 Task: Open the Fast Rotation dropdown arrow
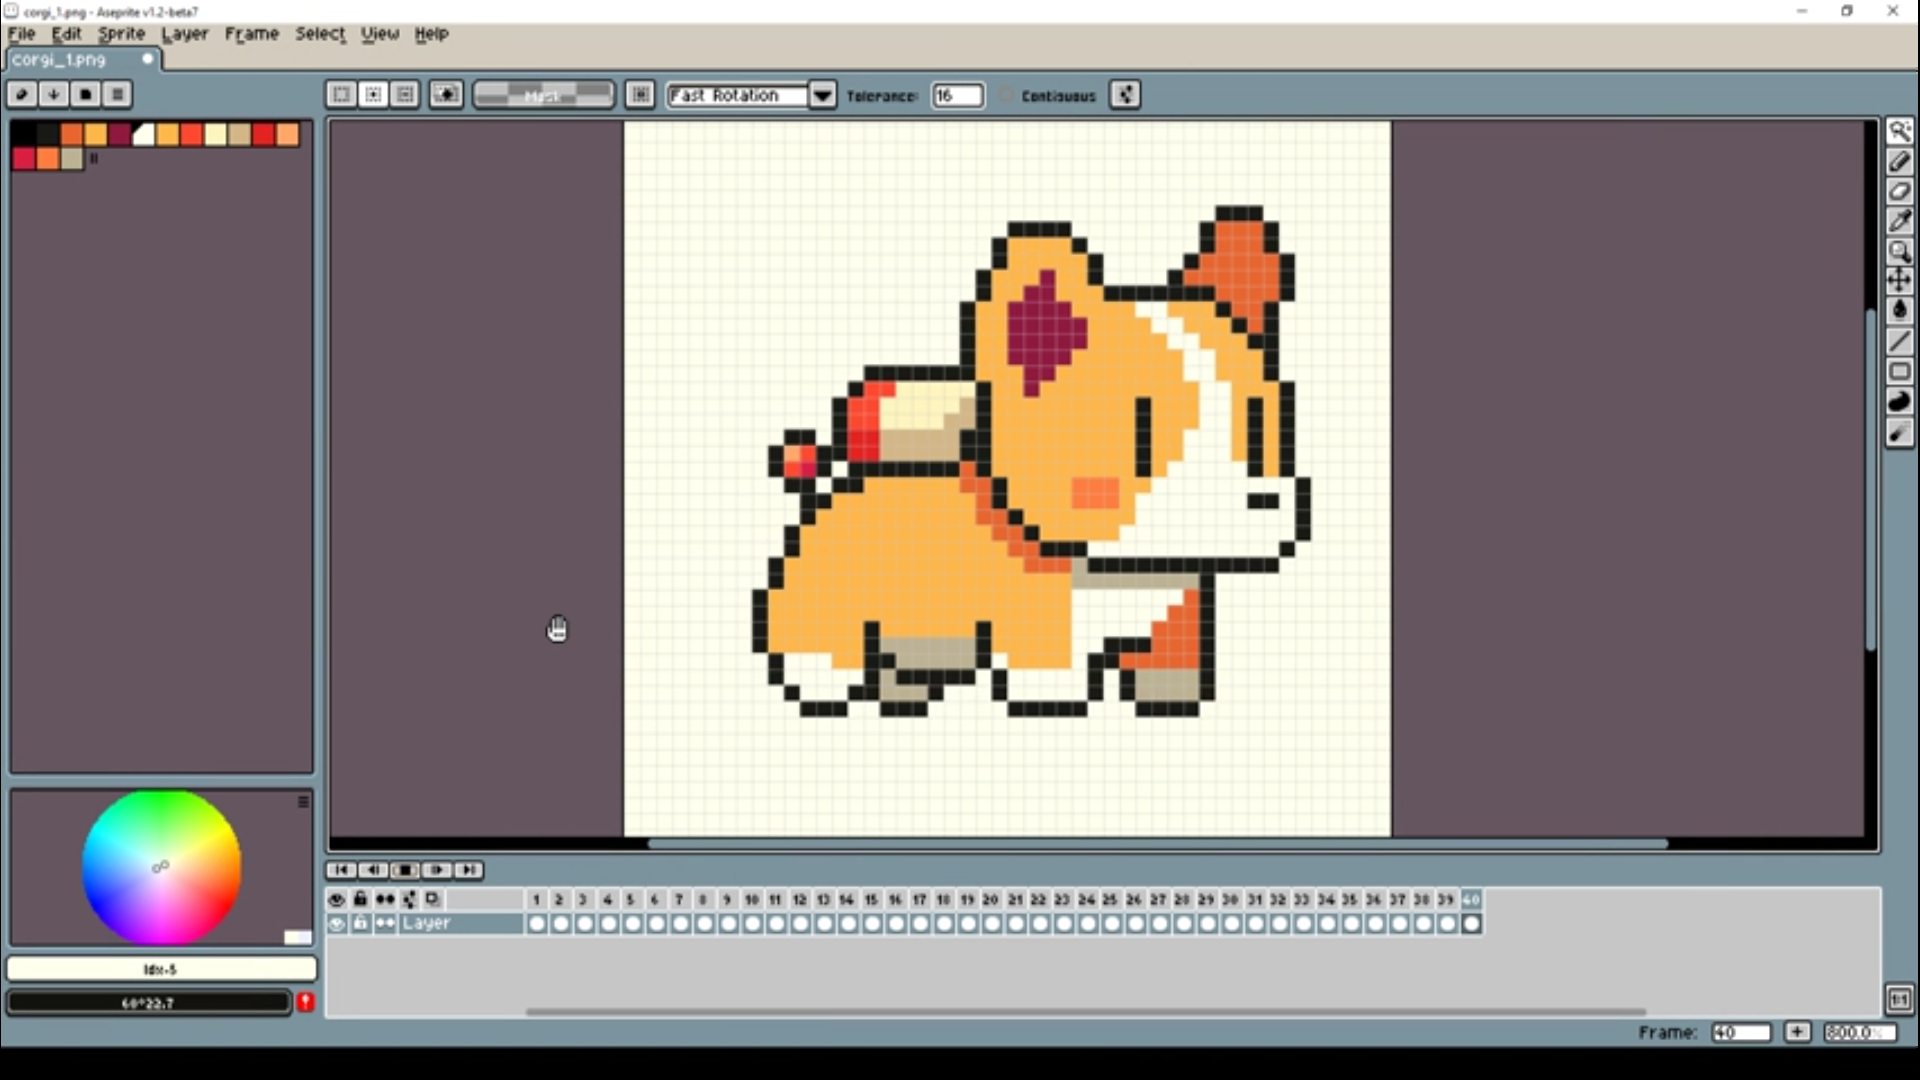pos(822,95)
